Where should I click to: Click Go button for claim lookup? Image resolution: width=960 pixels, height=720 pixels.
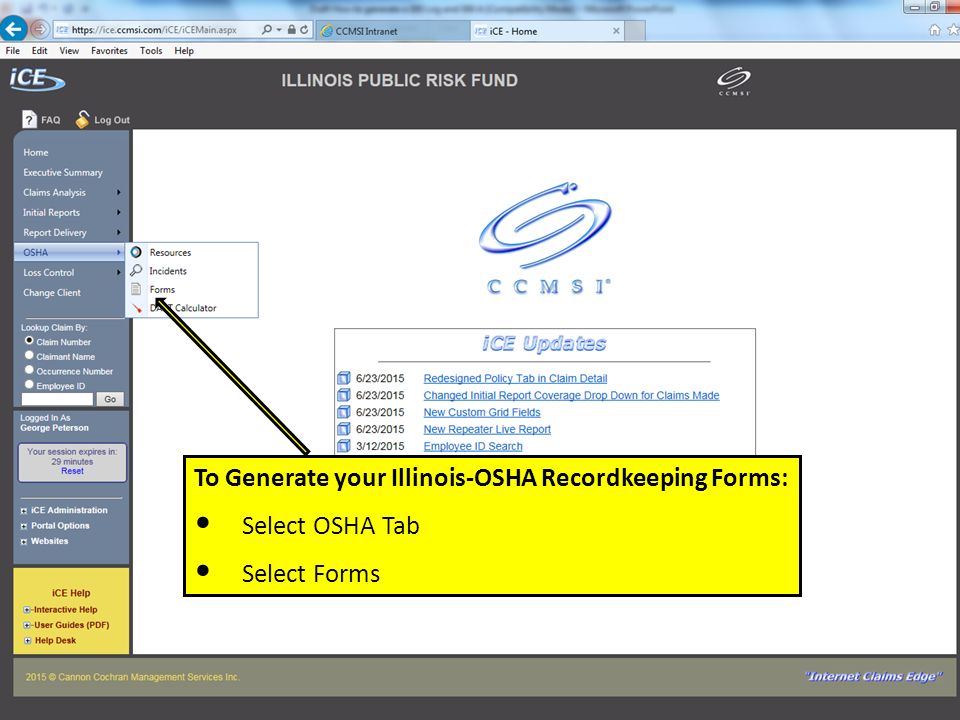click(x=110, y=399)
